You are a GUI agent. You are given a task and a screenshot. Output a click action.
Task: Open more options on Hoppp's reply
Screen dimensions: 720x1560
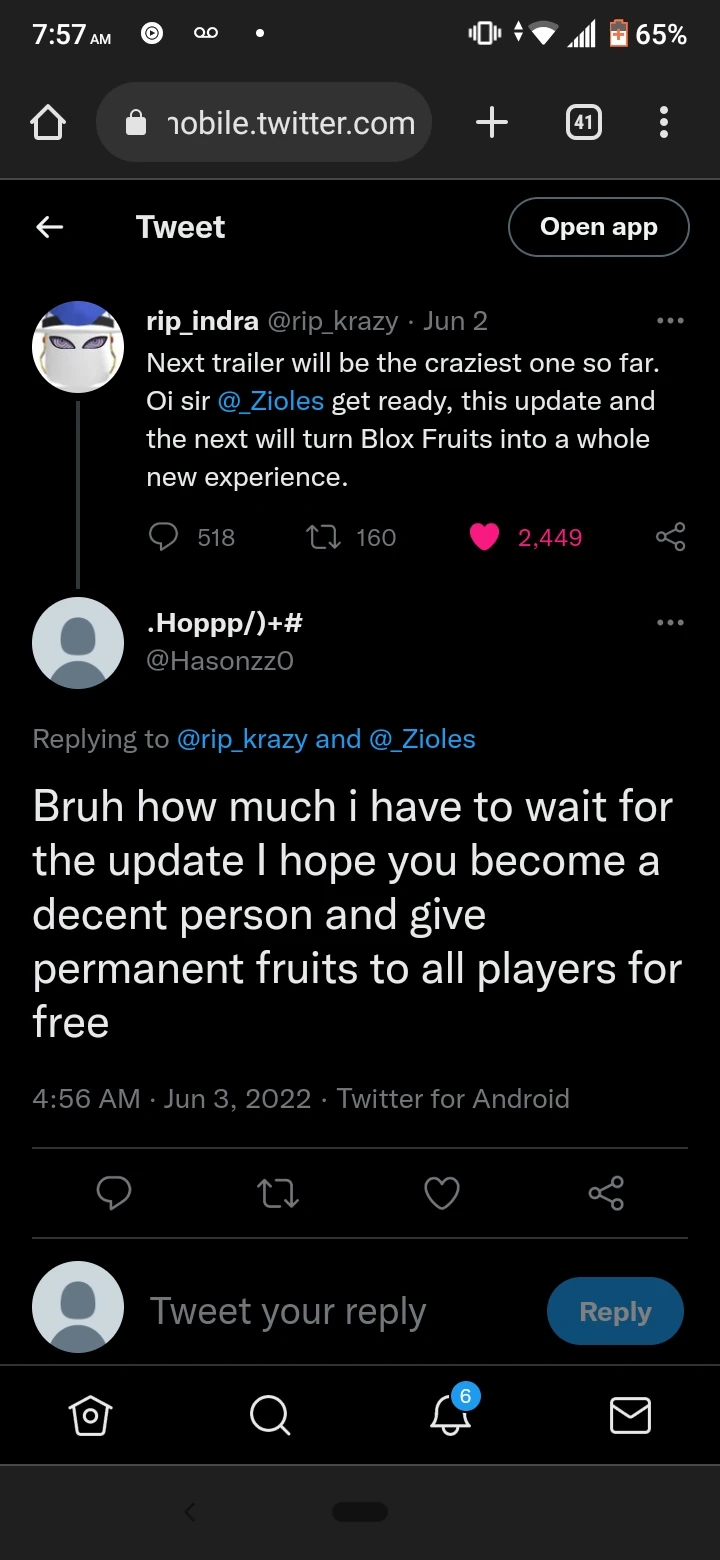coord(670,623)
